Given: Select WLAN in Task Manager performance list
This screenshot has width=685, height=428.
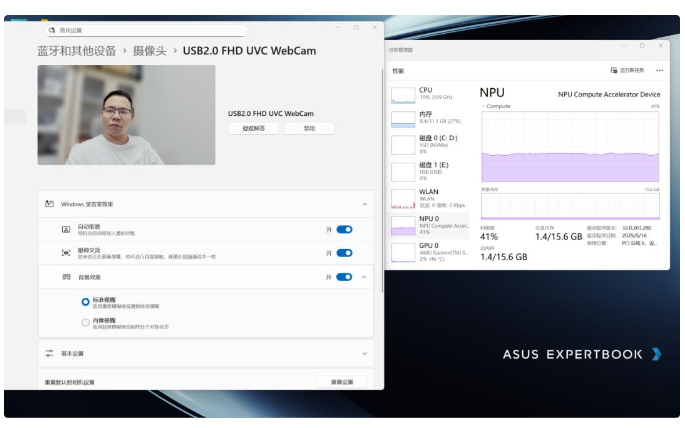Looking at the screenshot, I should [x=430, y=198].
